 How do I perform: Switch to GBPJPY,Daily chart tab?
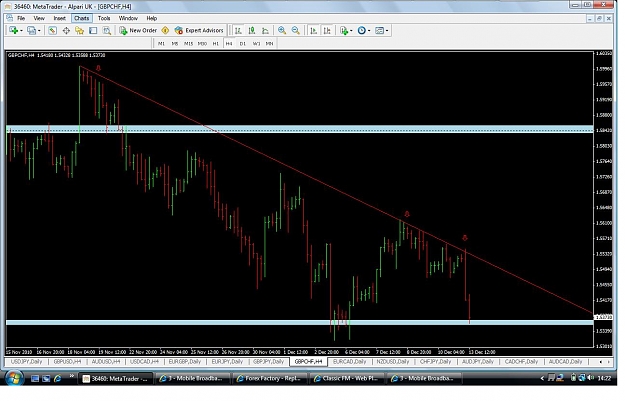click(269, 362)
